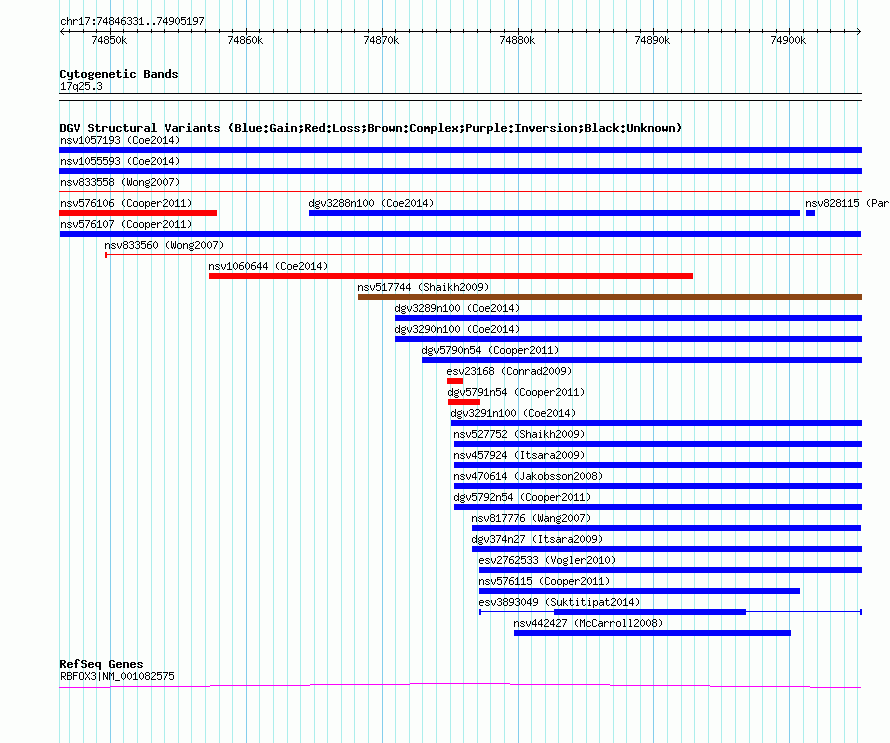
Task: Click the esv3893049 (Suktitipat2014) label
Action: pyautogui.click(x=559, y=602)
